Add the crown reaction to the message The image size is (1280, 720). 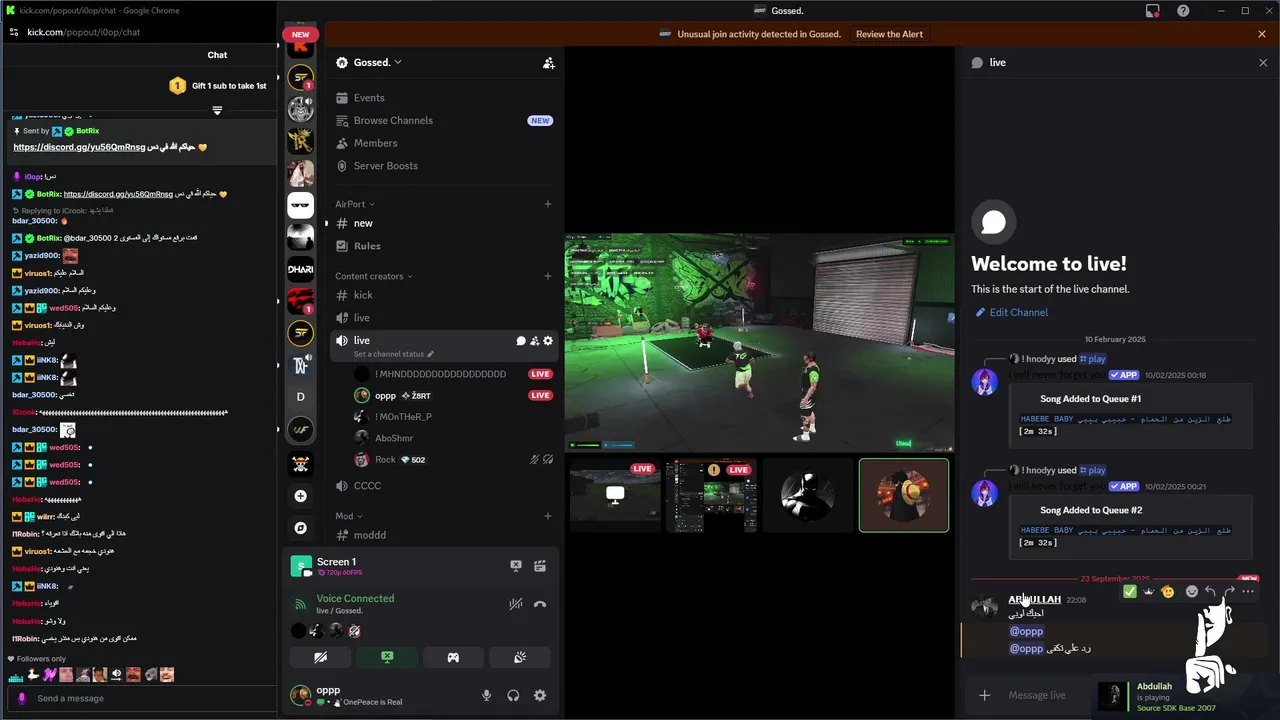pyautogui.click(x=1149, y=591)
